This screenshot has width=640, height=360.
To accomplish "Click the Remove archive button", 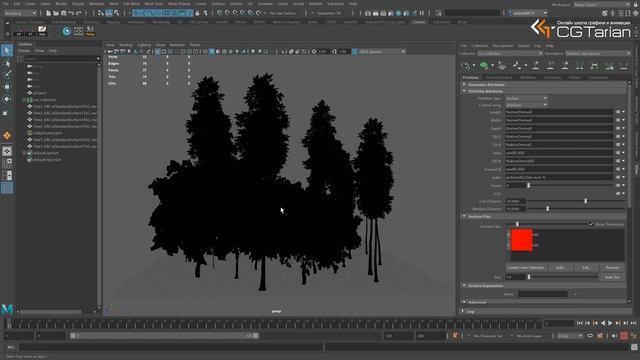I will click(x=612, y=268).
